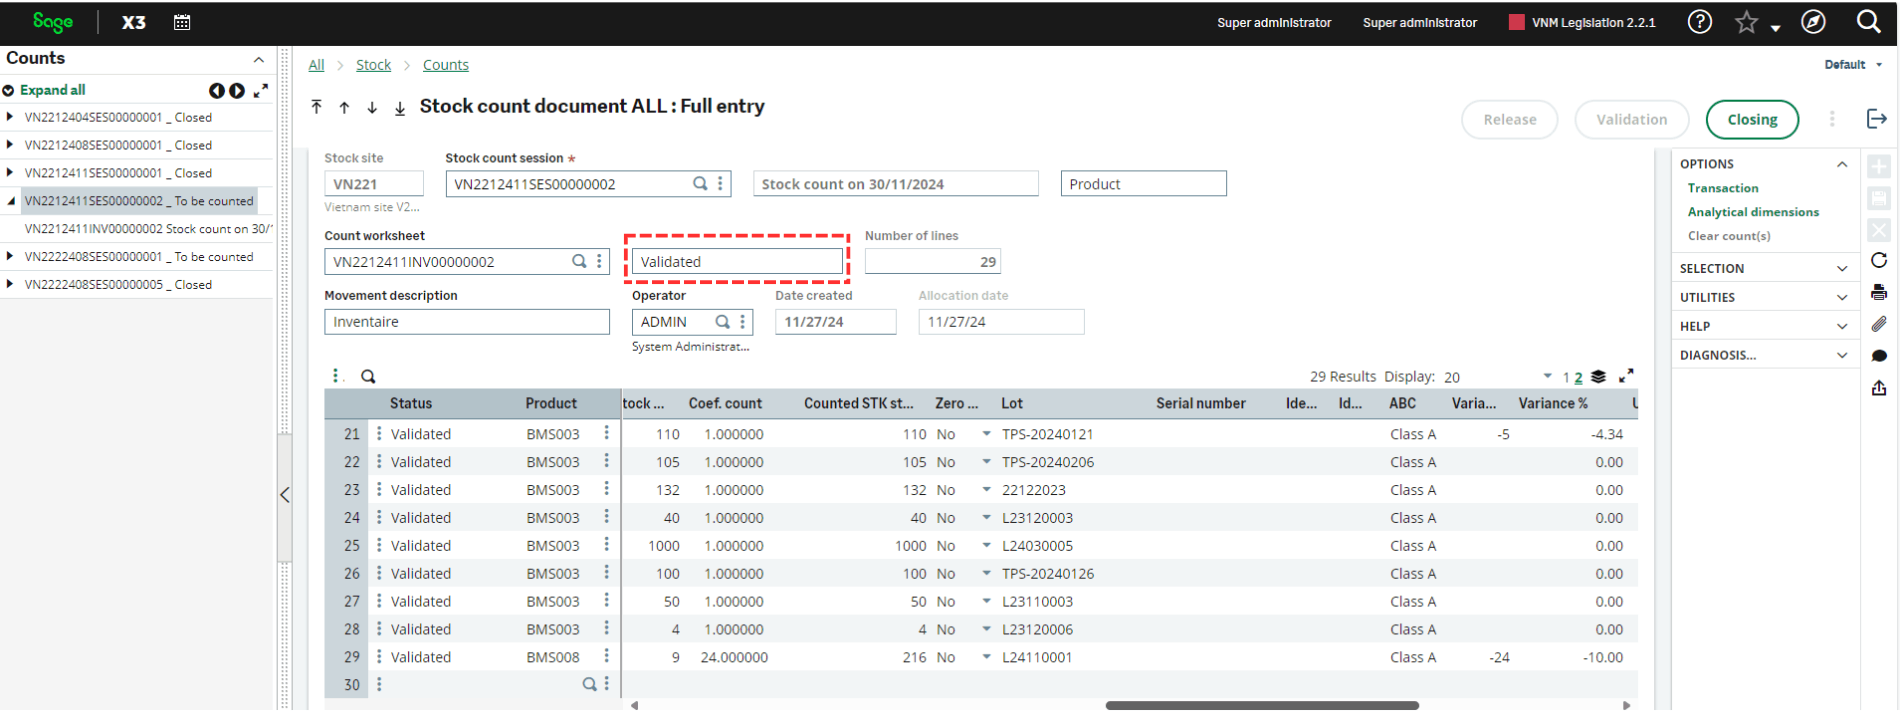Go to first record arrow icon
The height and width of the screenshot is (720, 1900).
(x=316, y=106)
